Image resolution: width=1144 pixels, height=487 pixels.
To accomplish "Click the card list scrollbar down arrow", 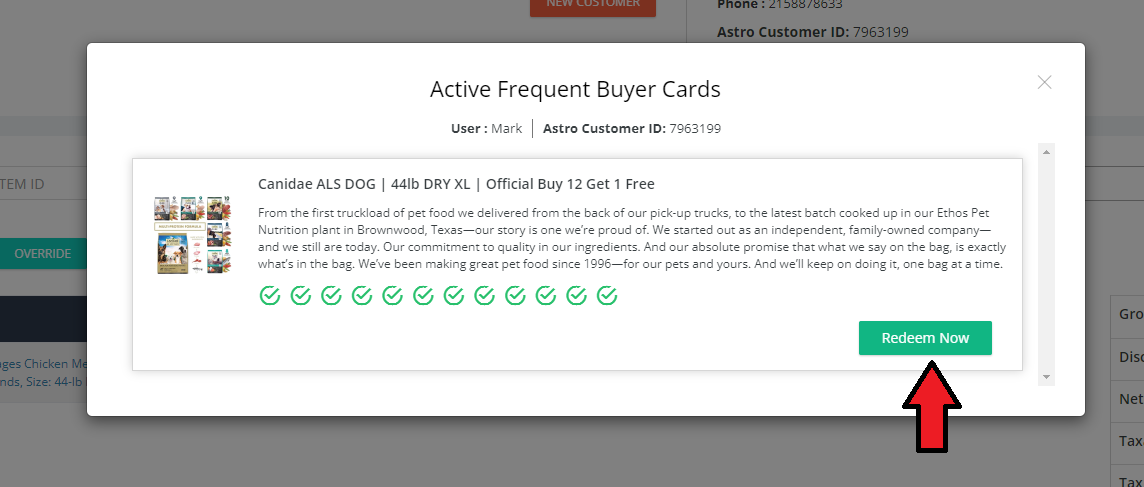I will click(1047, 377).
